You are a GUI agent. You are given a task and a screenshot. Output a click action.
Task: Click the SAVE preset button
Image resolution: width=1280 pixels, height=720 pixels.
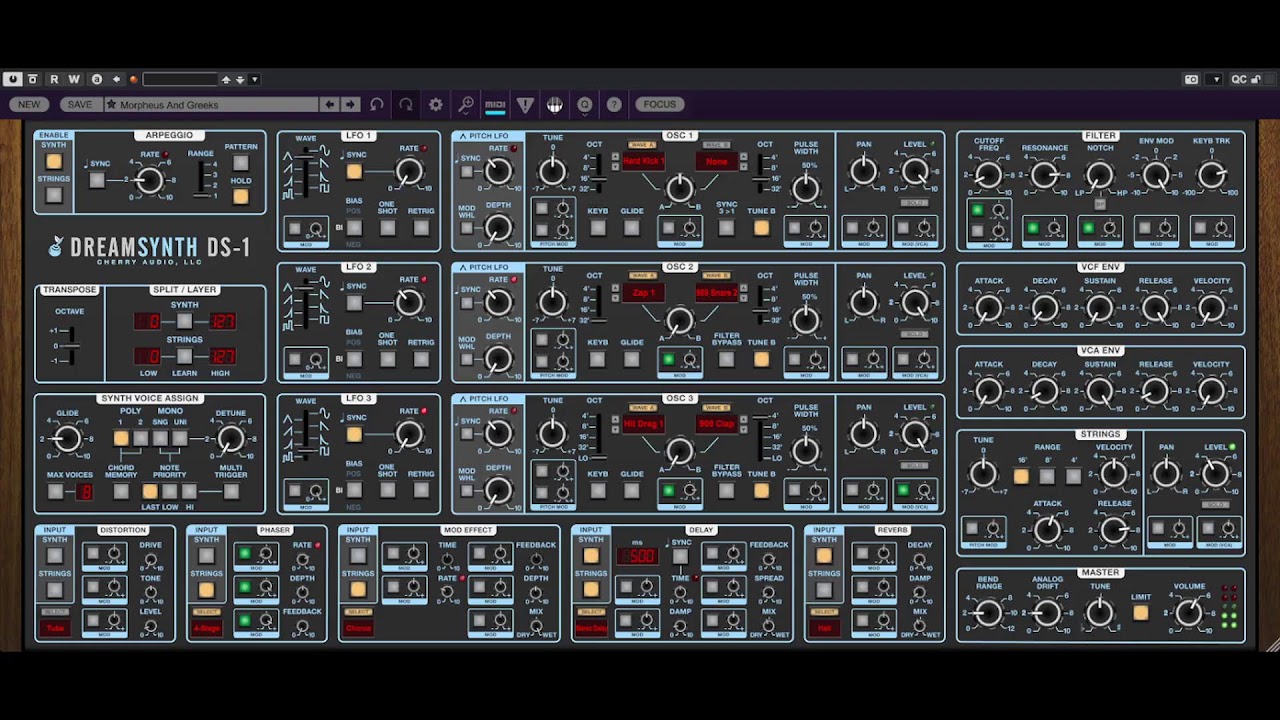point(79,104)
